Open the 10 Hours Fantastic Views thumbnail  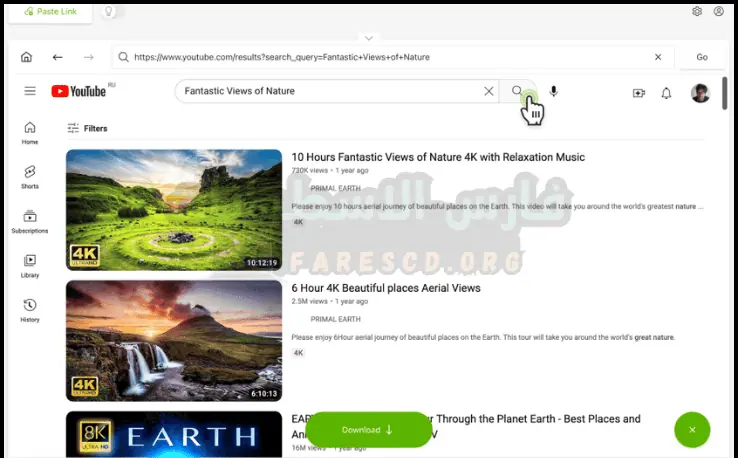[x=174, y=210]
